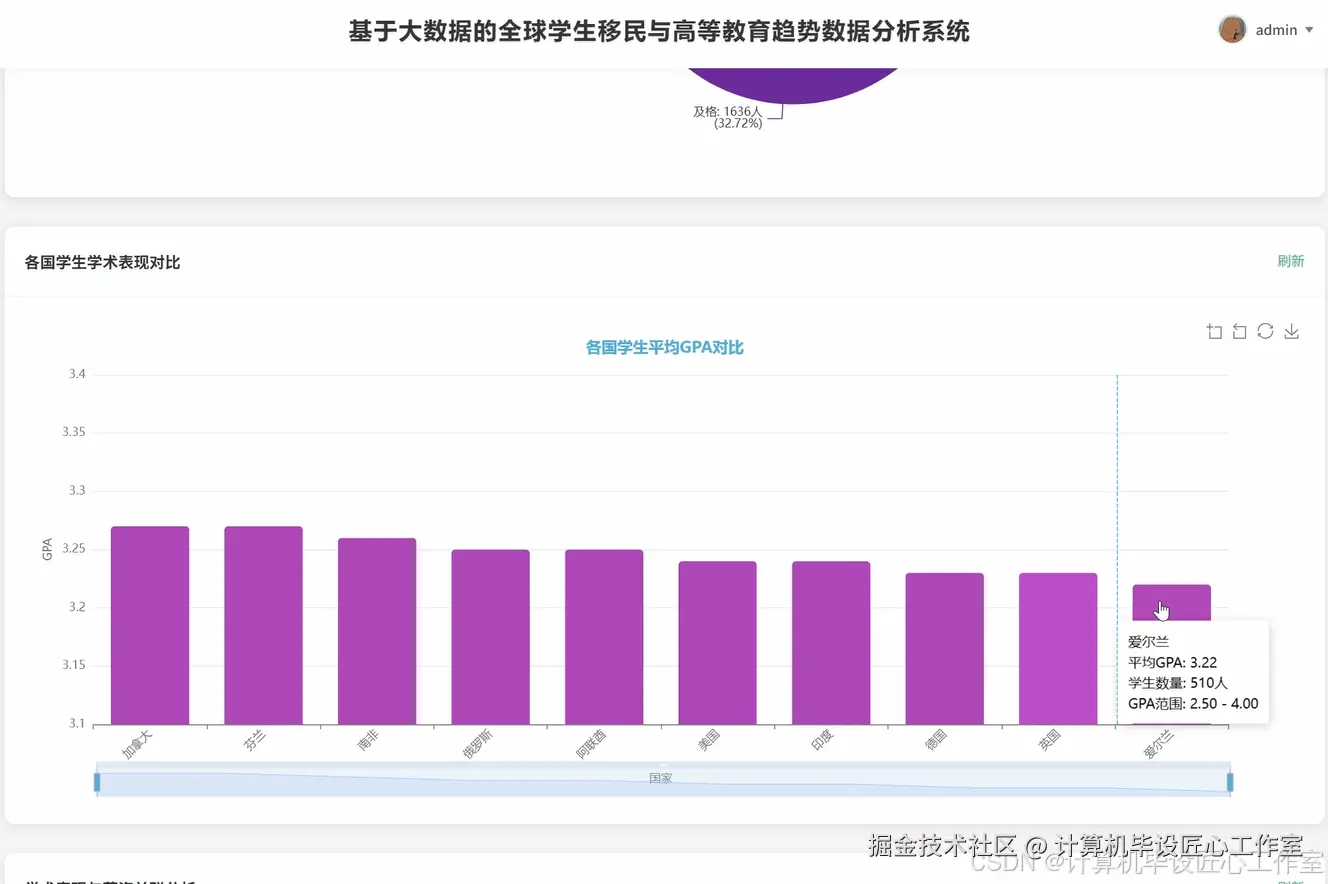
Task: Click the 及格: 1636人 pie label
Action: [x=728, y=117]
